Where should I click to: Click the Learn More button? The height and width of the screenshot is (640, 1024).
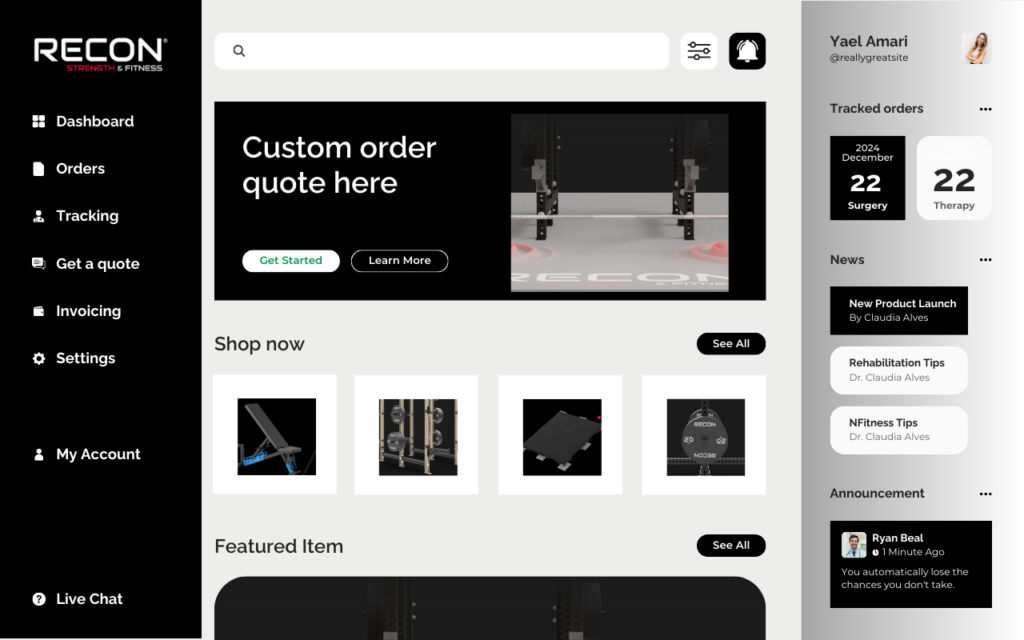pyautogui.click(x=400, y=261)
